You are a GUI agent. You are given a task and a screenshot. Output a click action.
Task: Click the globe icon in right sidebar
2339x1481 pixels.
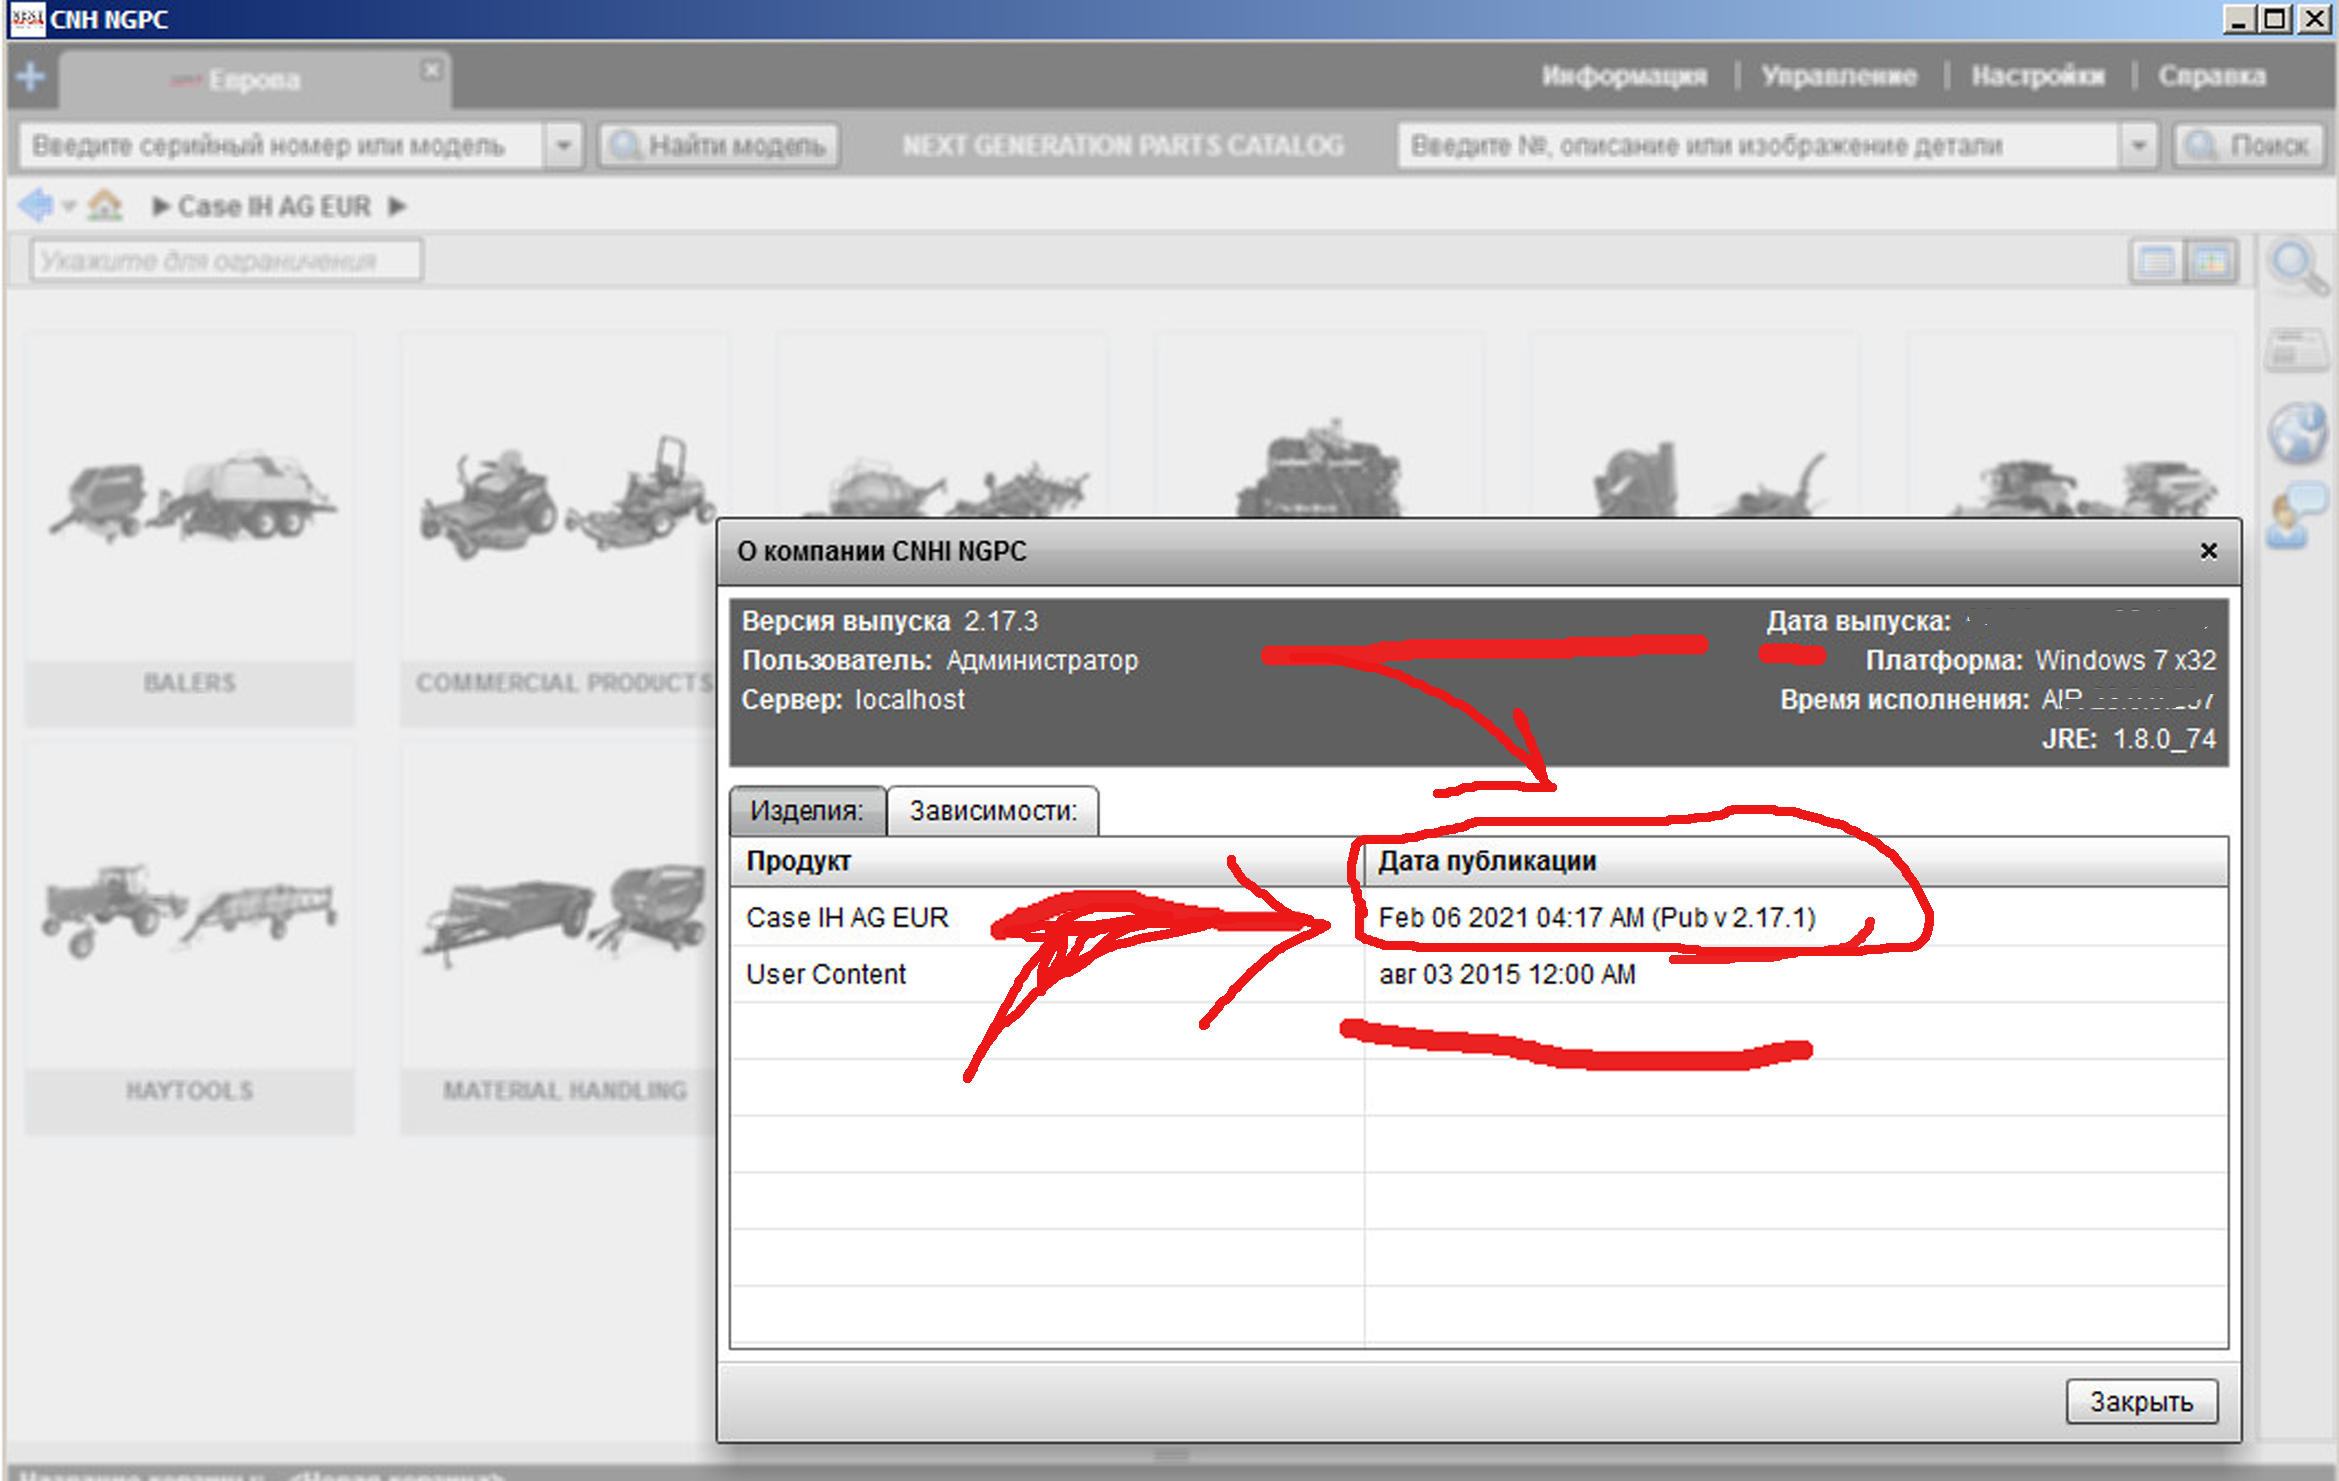(2297, 434)
